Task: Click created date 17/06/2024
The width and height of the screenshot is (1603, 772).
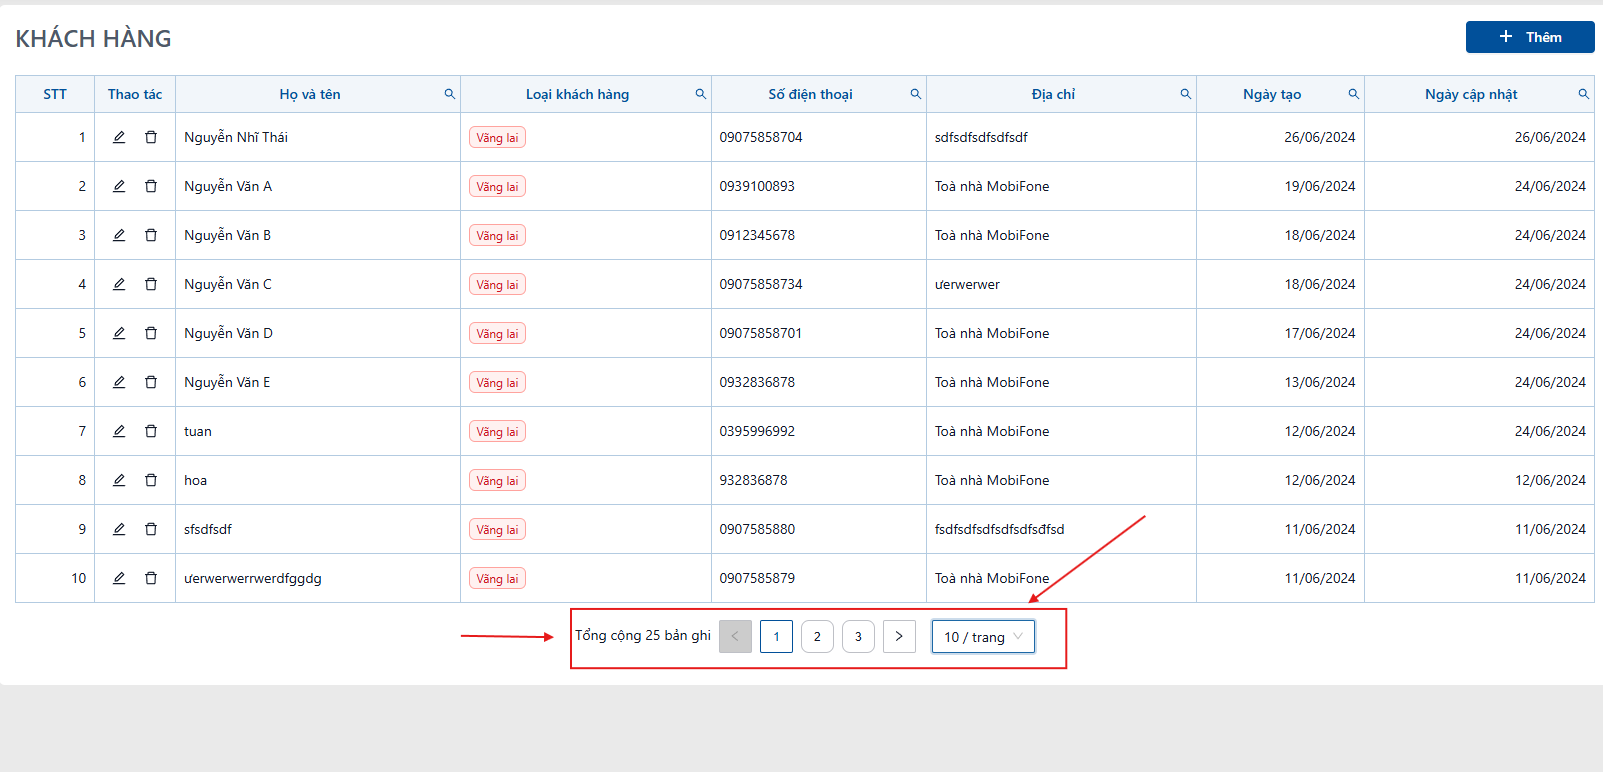Action: click(x=1320, y=333)
